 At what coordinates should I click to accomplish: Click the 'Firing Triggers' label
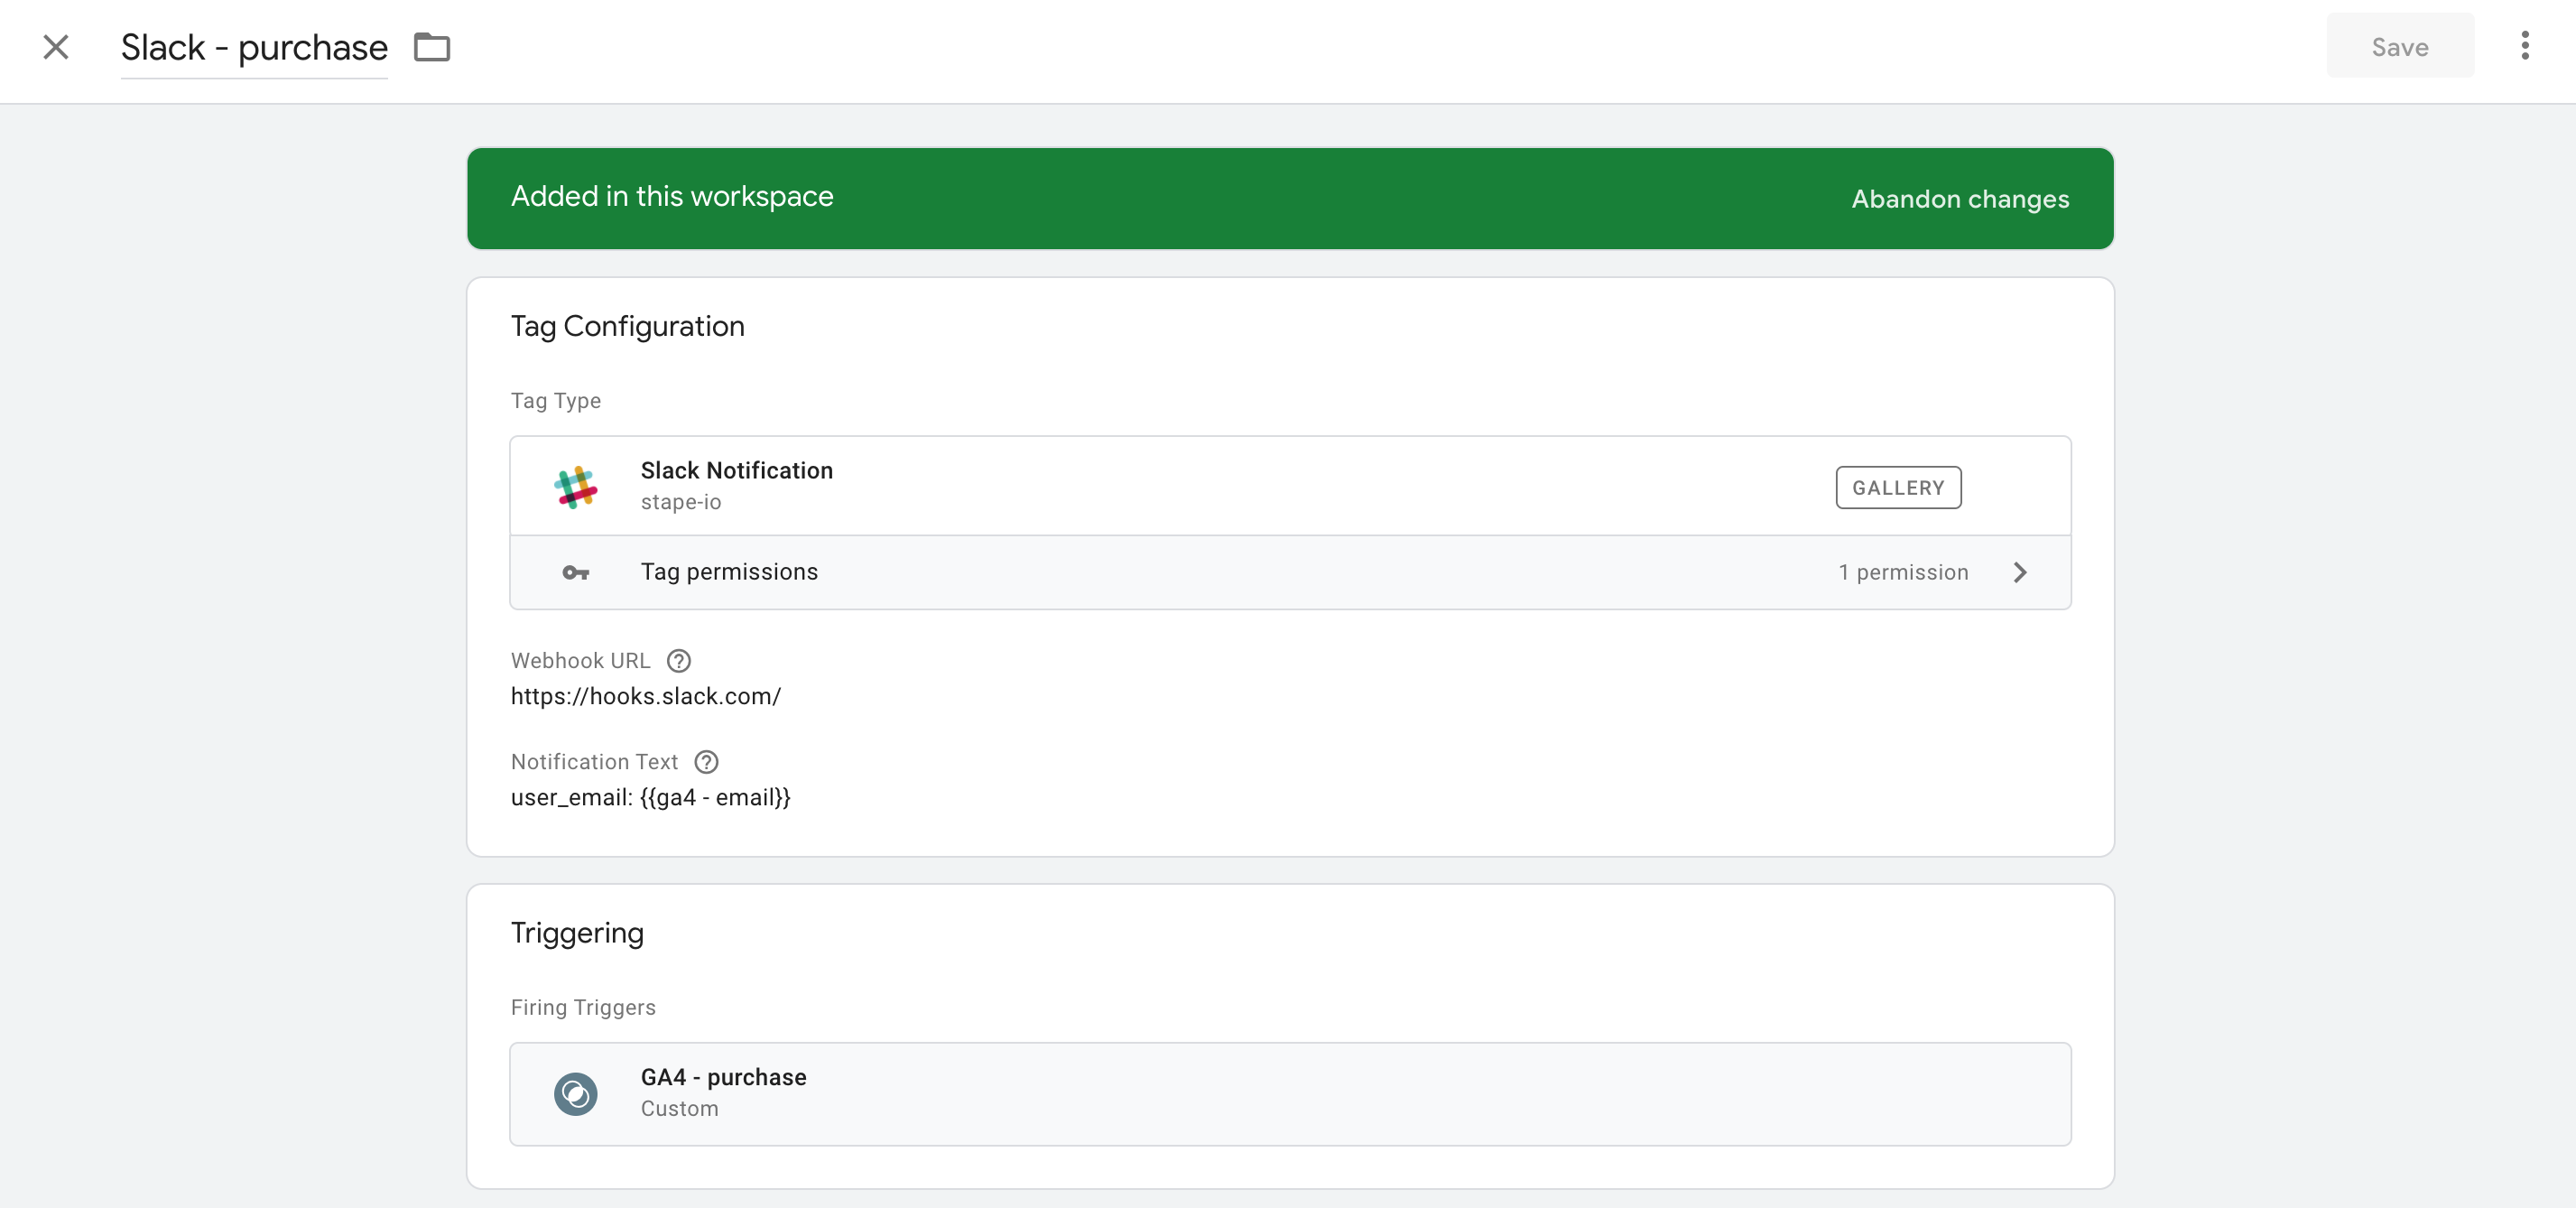[x=584, y=1007]
